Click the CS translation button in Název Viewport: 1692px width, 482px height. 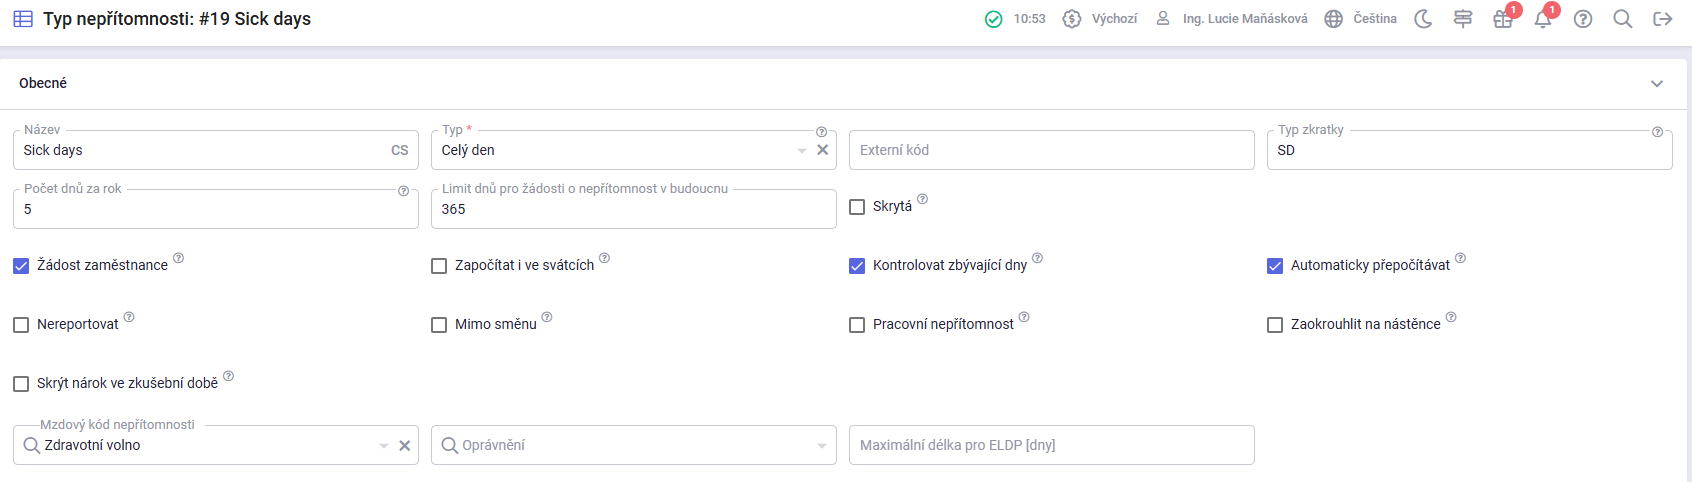coord(400,150)
